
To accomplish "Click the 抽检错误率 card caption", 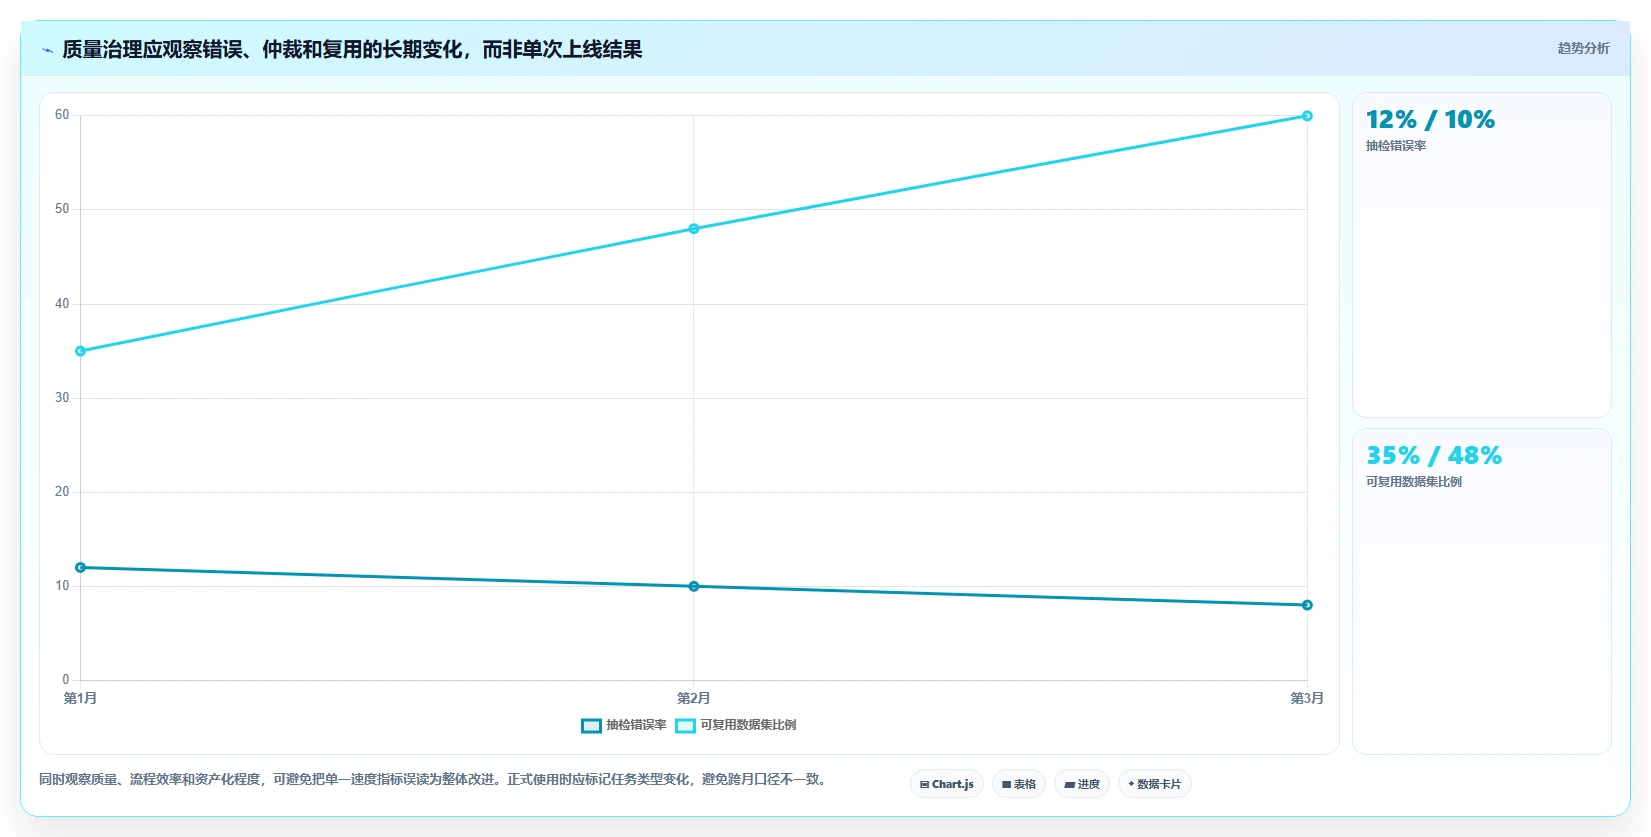I will (1396, 146).
